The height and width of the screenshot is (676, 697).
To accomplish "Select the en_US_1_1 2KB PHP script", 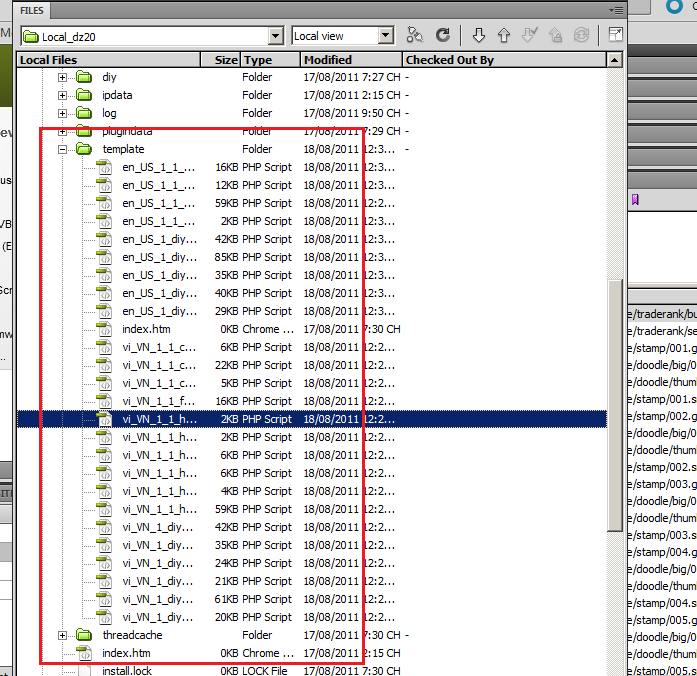I will tap(159, 221).
